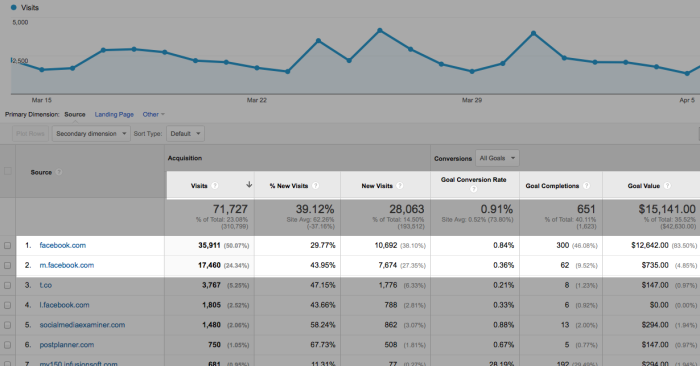Image resolution: width=700 pixels, height=366 pixels.
Task: Expand the Other primary dimension dropdown
Action: click(154, 114)
